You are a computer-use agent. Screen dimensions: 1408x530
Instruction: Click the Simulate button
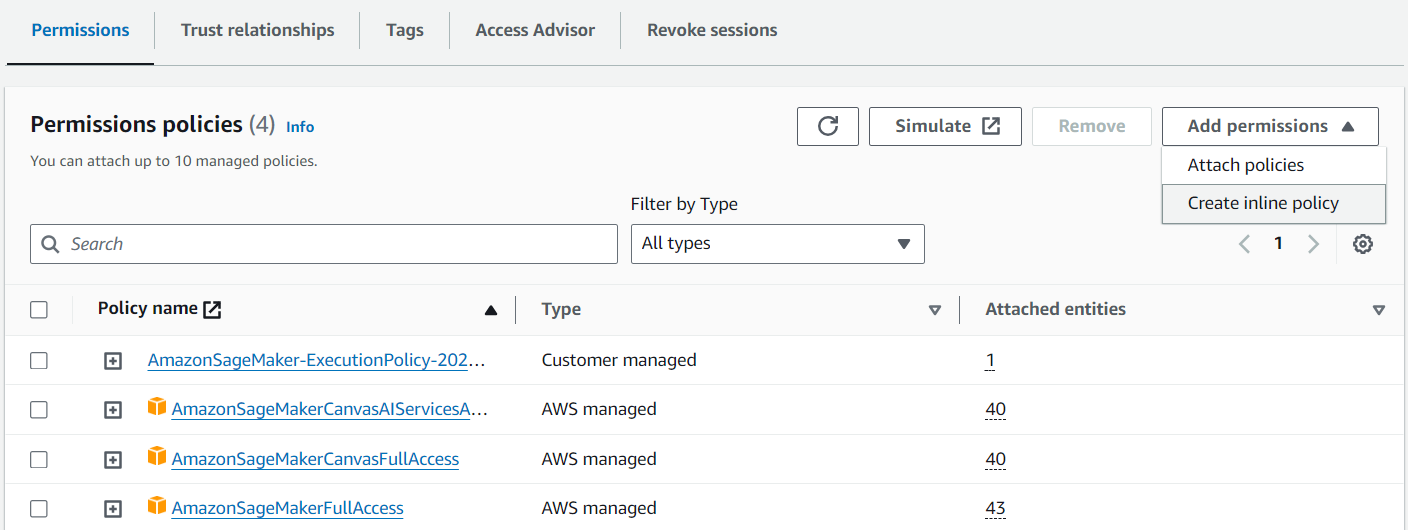(x=945, y=126)
